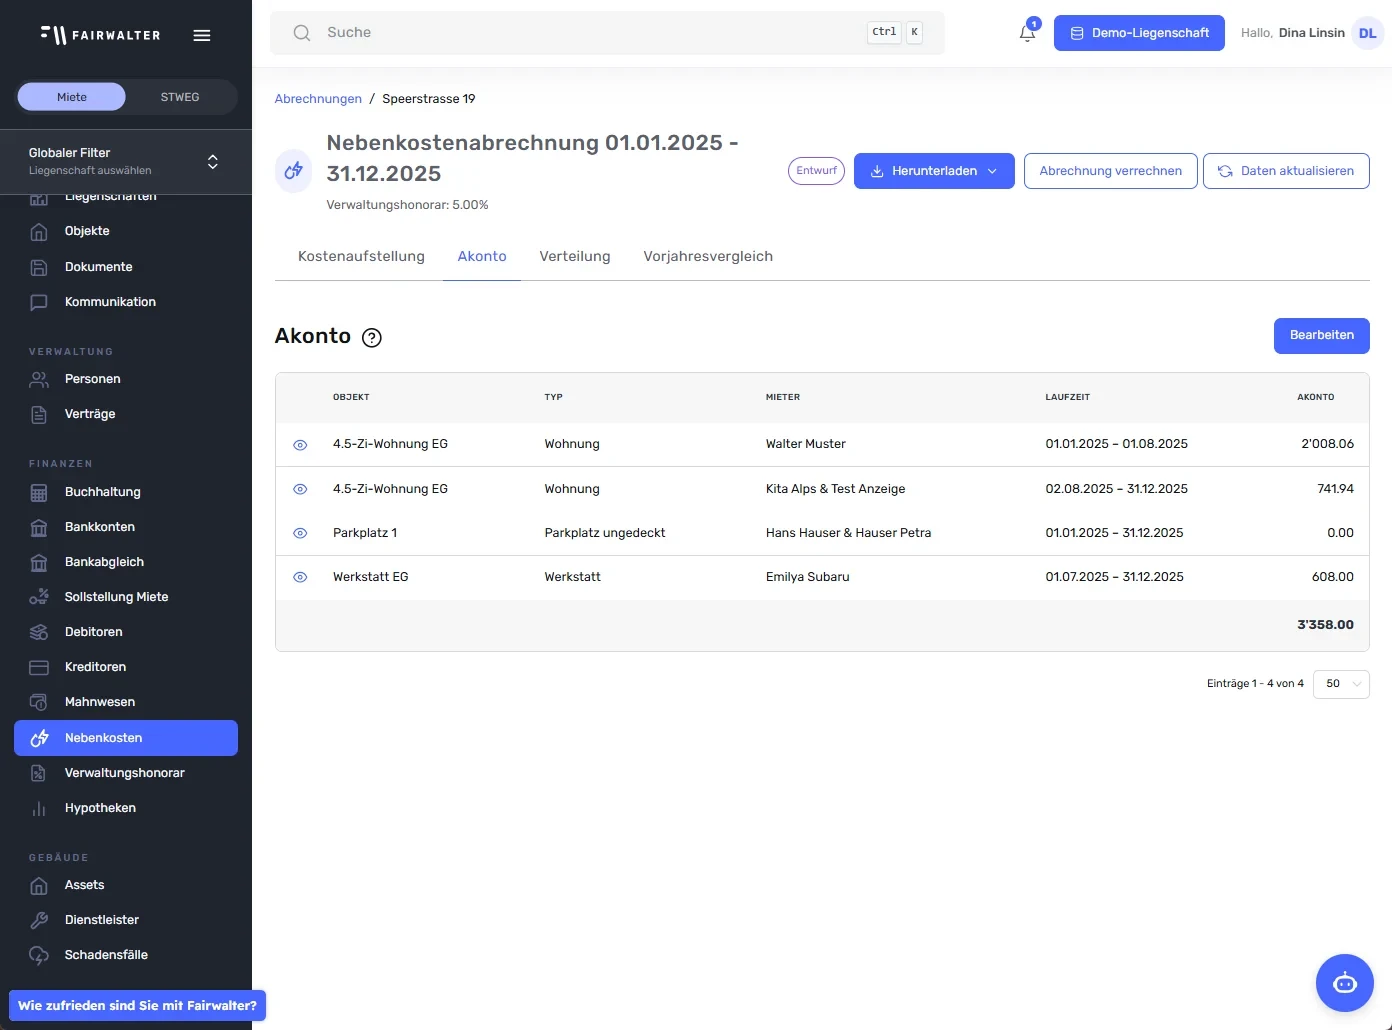The height and width of the screenshot is (1030, 1392).
Task: Click the Hypotheken chart icon
Action: 39,808
